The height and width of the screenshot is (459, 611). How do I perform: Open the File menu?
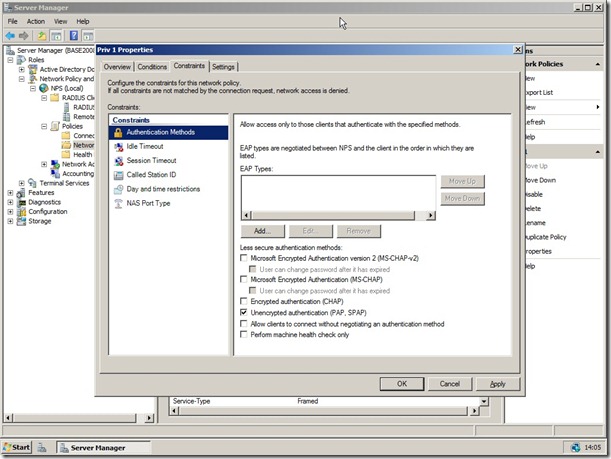tap(12, 21)
